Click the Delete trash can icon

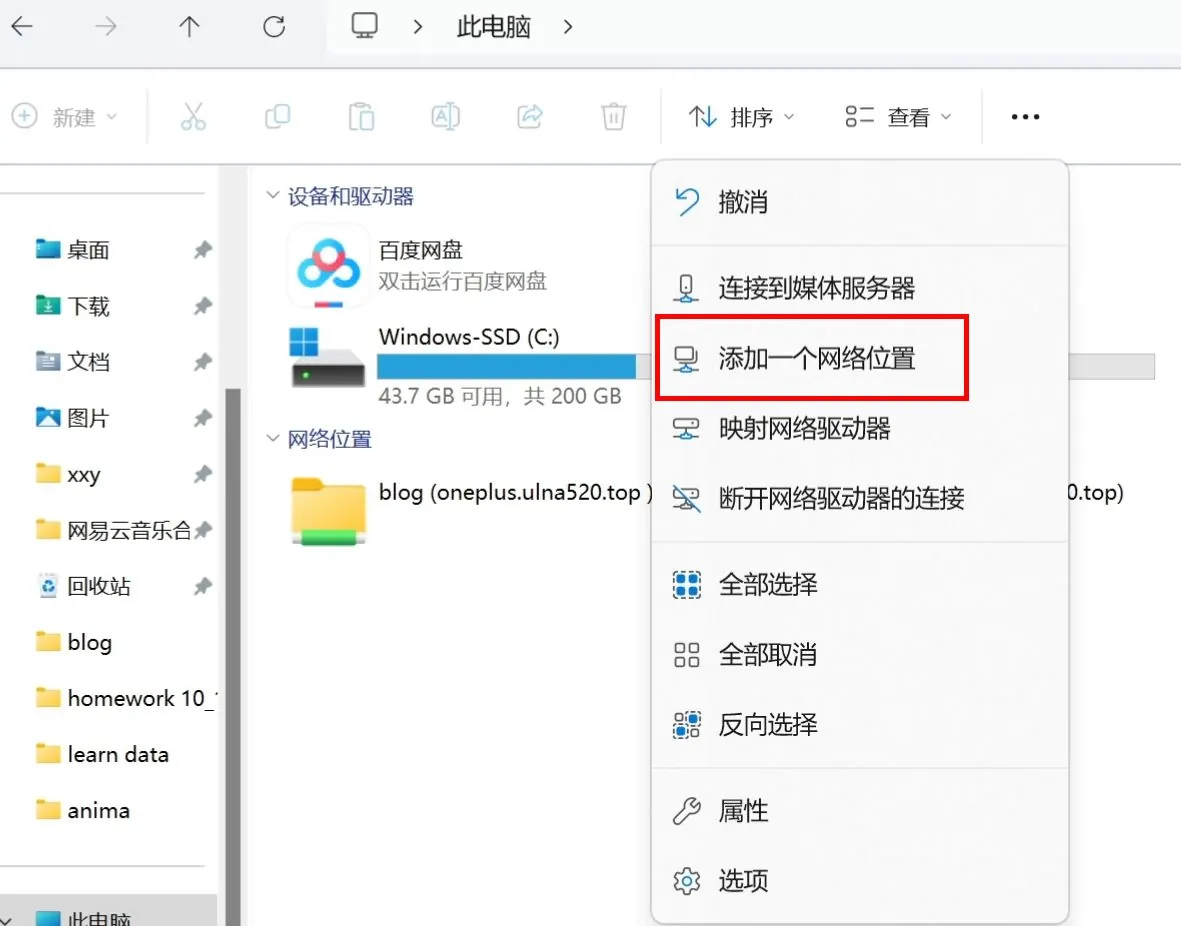coord(613,117)
